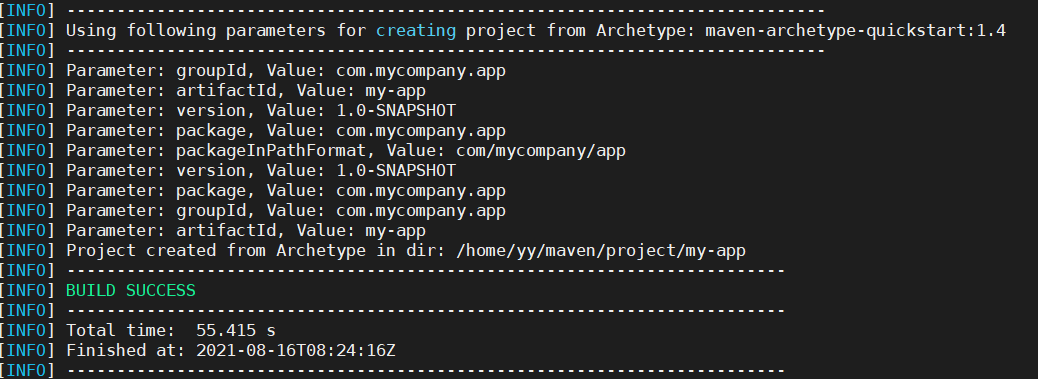The width and height of the screenshot is (1038, 379).
Task: Click the path "/home/yy/maven/project/my-app"
Action: (x=602, y=251)
